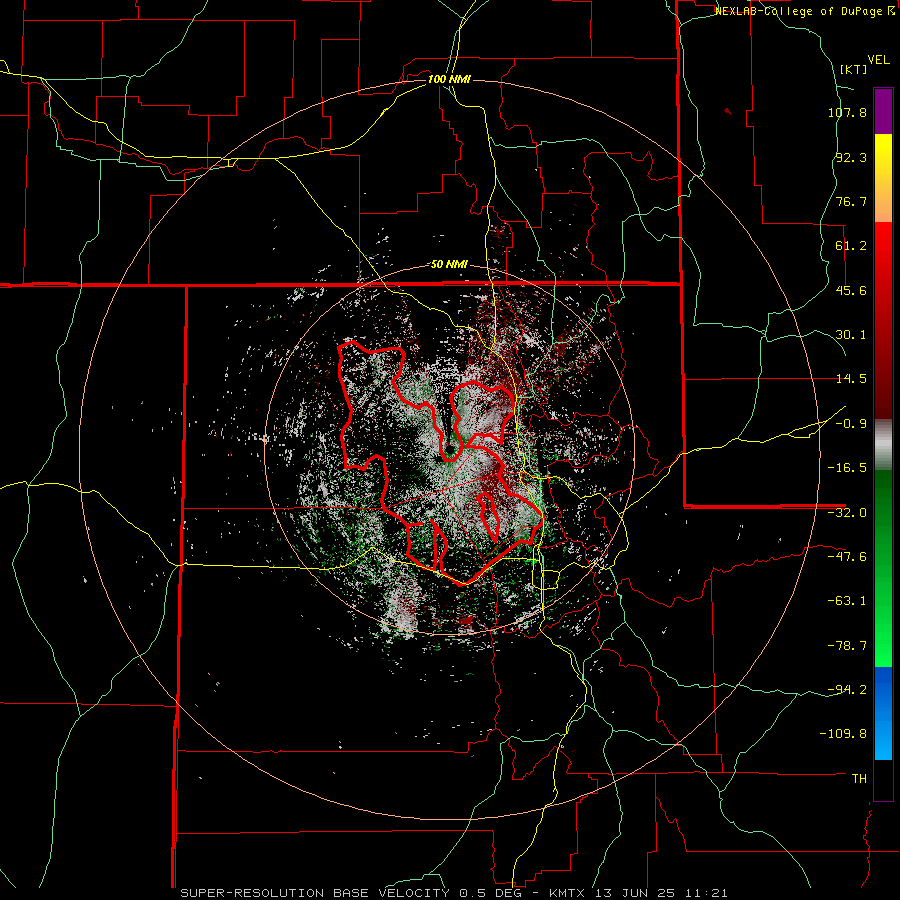Click the -47.6 value on the velocity scale
900x900 pixels.
tap(847, 557)
